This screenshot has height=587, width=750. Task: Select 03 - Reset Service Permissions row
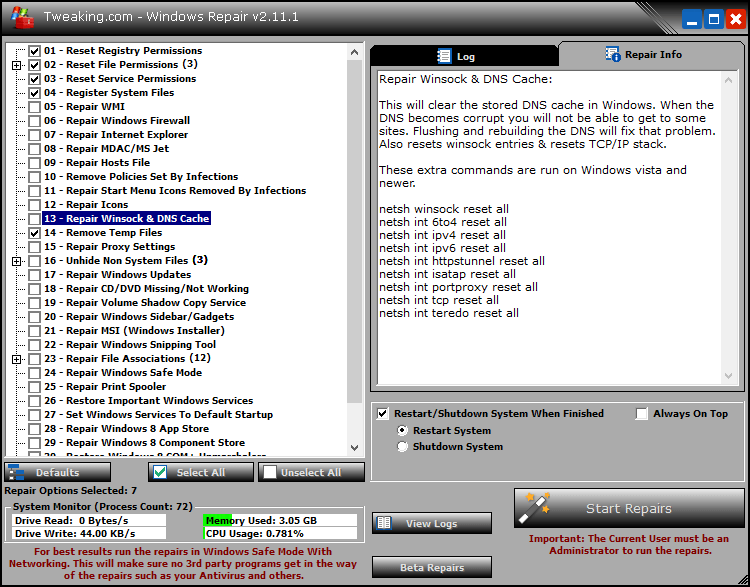coord(120,79)
